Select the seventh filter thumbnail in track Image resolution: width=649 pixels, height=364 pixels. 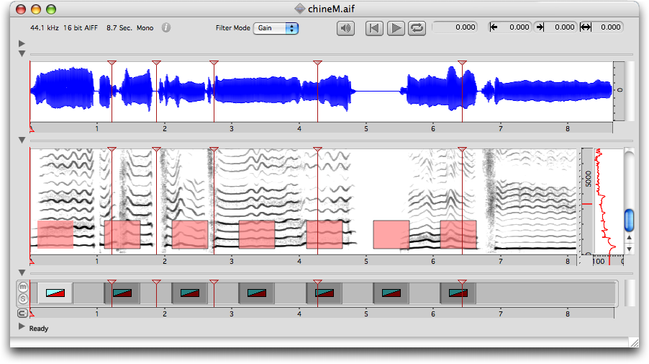point(458,293)
